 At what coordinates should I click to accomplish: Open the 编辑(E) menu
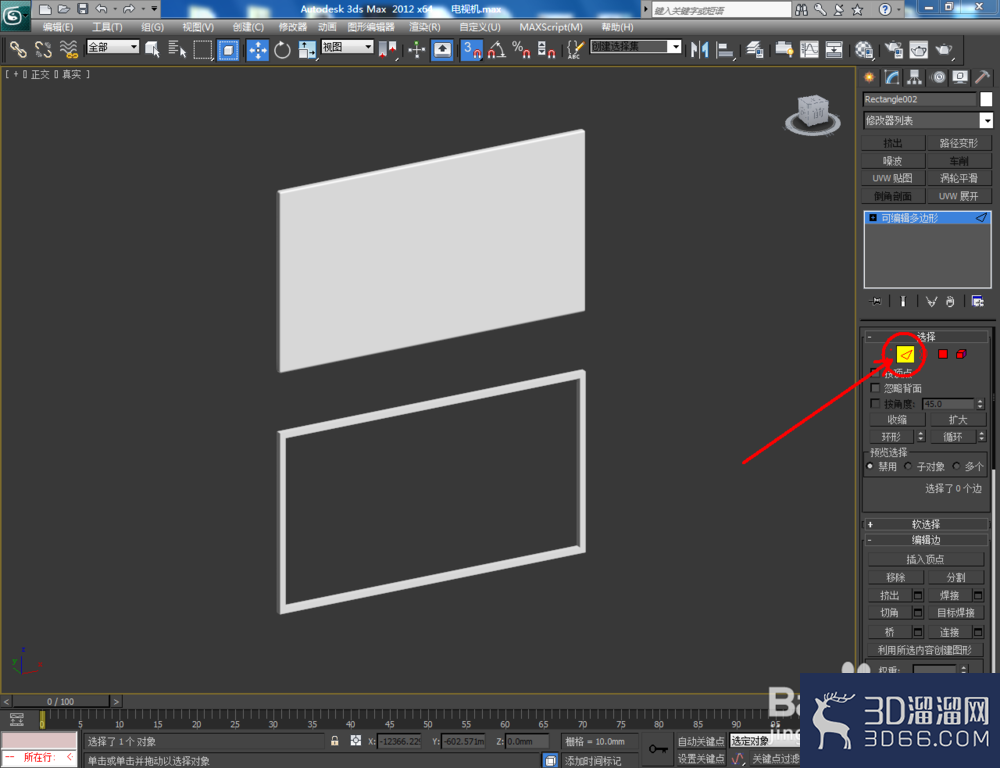(58, 27)
